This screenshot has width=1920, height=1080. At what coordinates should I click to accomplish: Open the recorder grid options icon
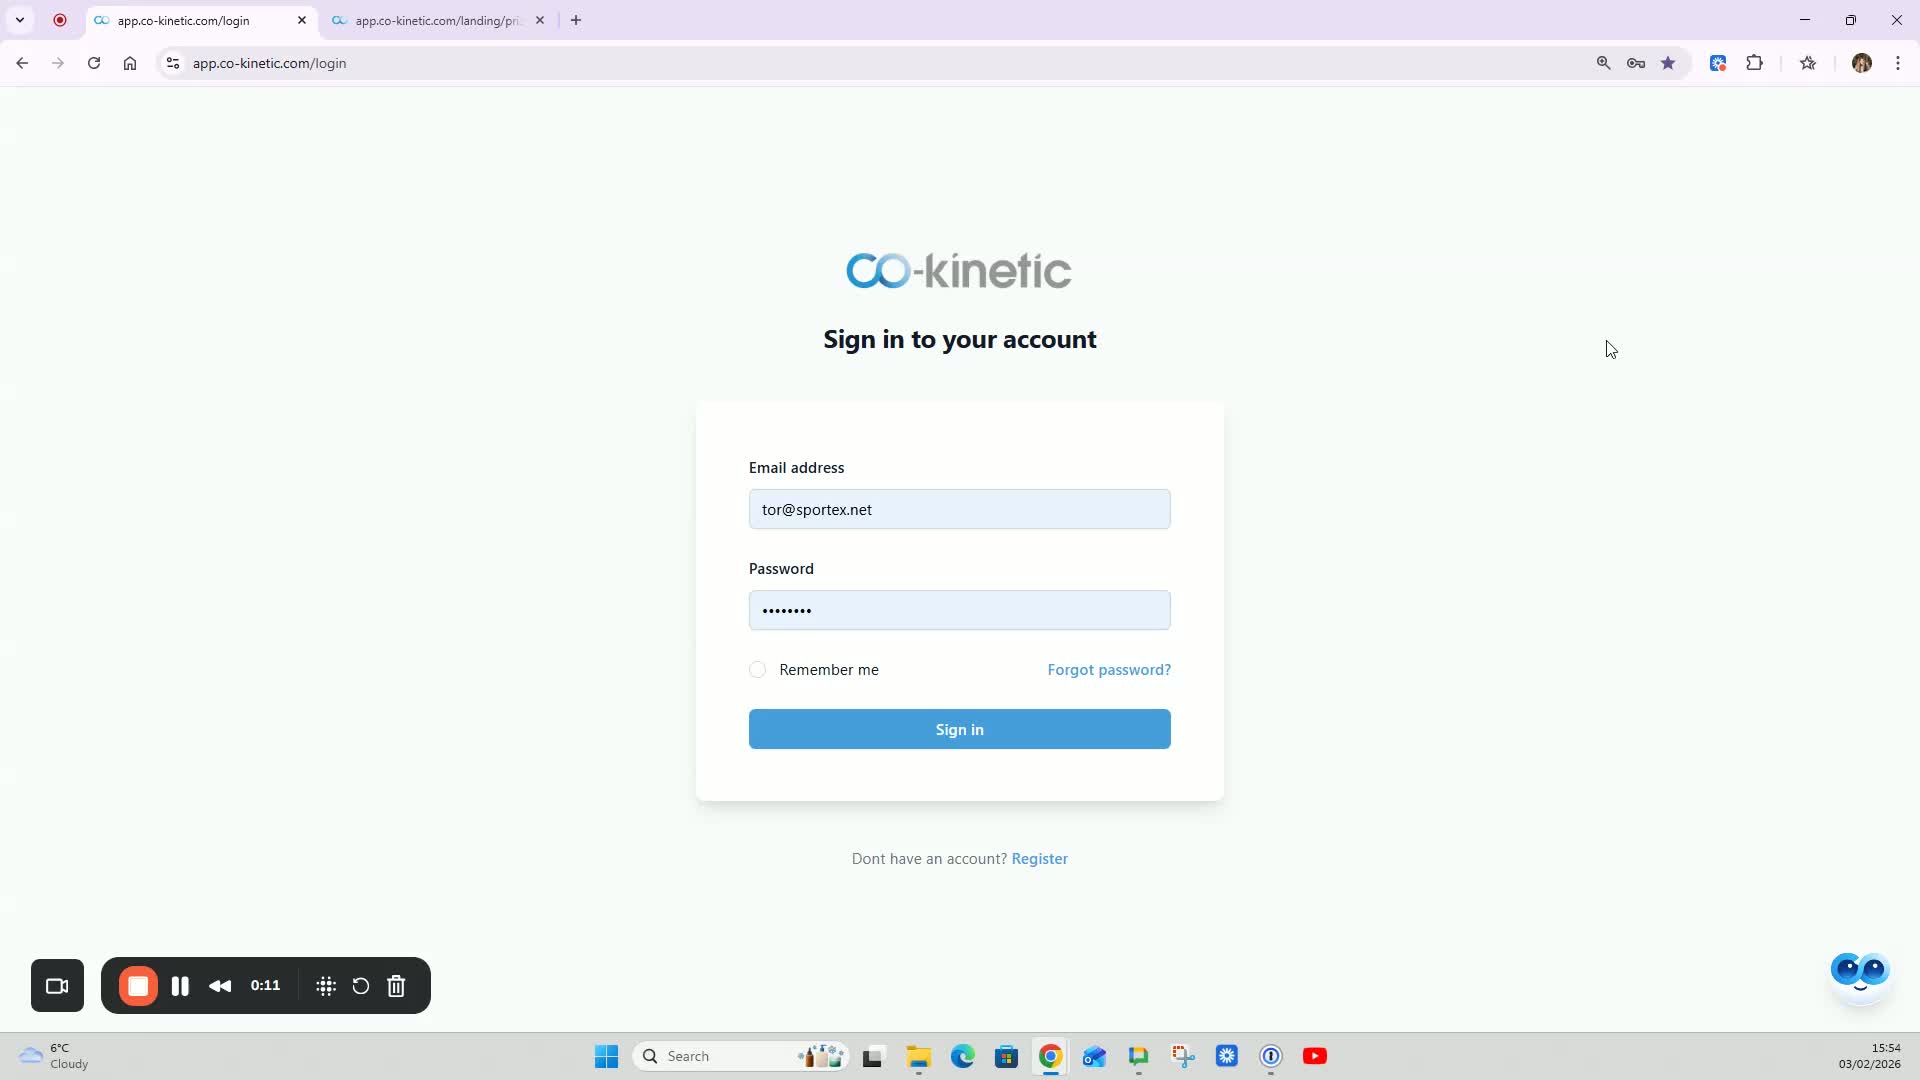click(x=326, y=986)
